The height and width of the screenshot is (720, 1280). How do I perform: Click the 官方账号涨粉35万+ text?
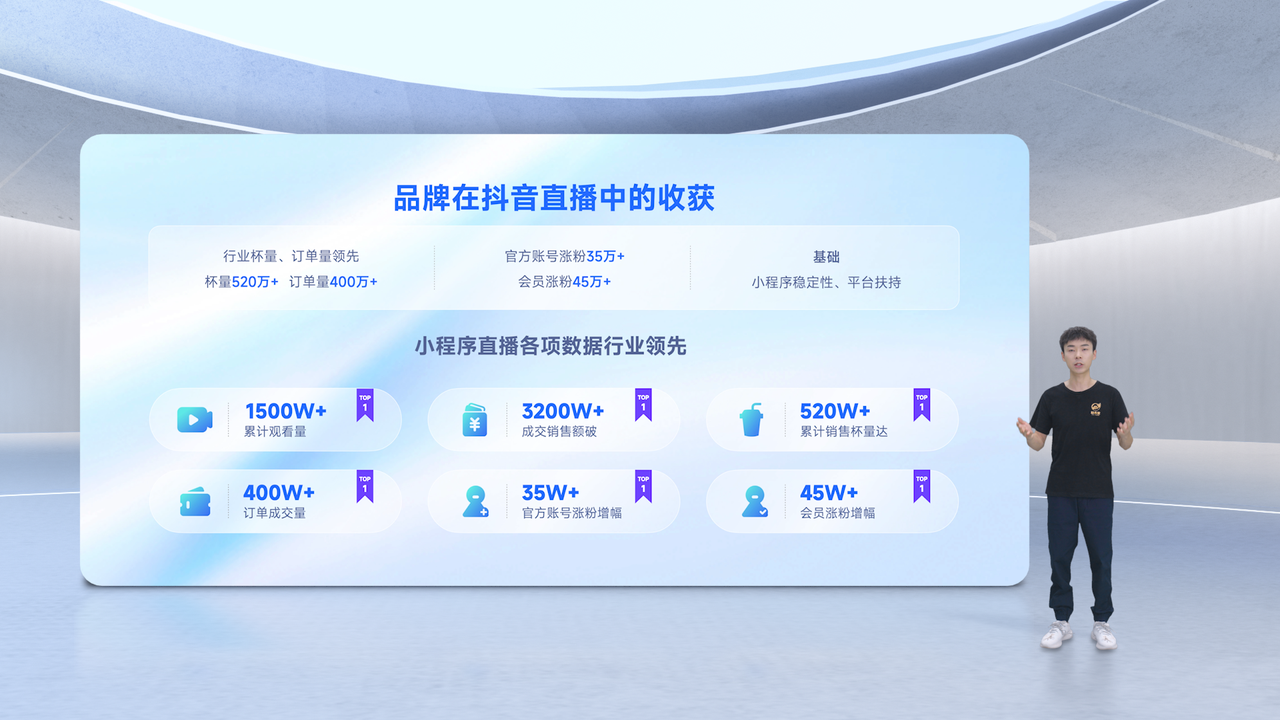564,257
